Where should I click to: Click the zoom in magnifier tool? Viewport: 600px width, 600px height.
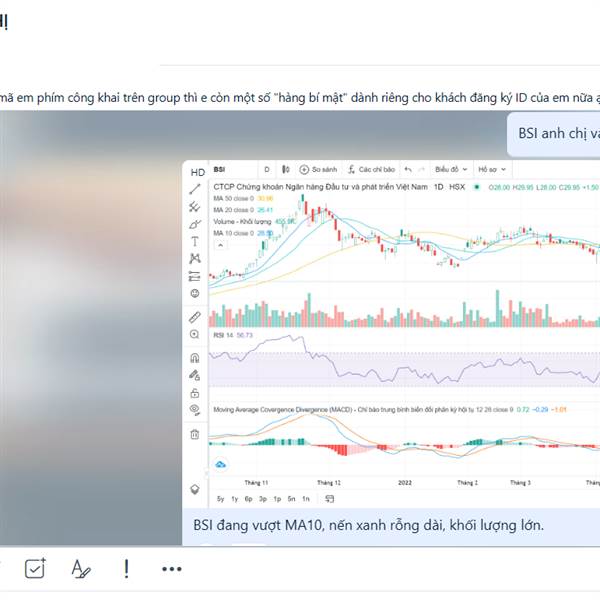pos(195,334)
